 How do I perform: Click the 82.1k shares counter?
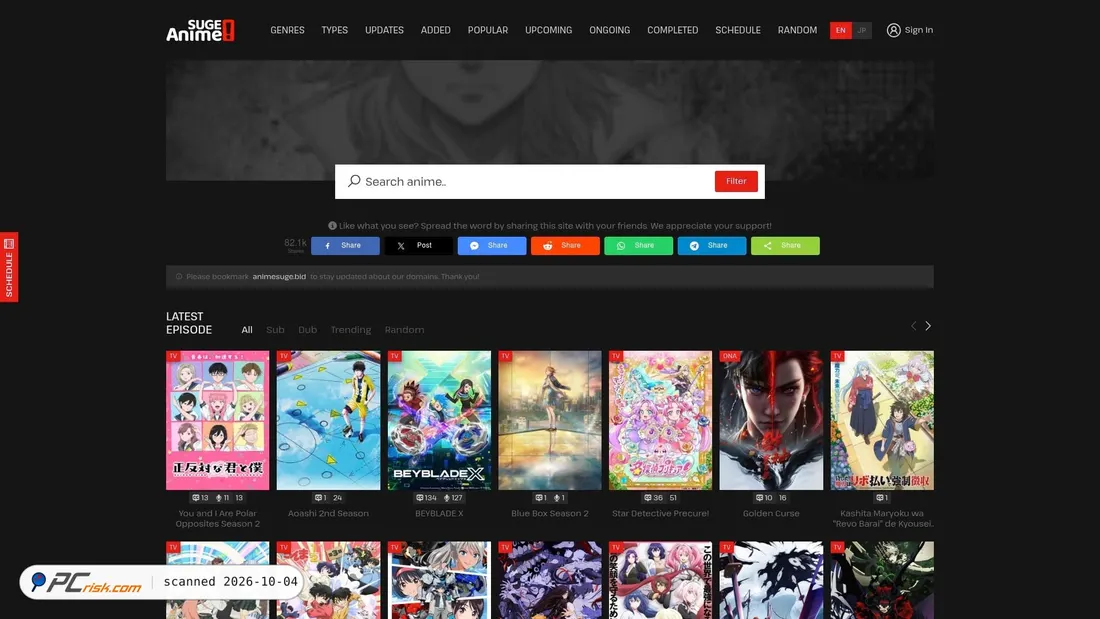tap(295, 245)
